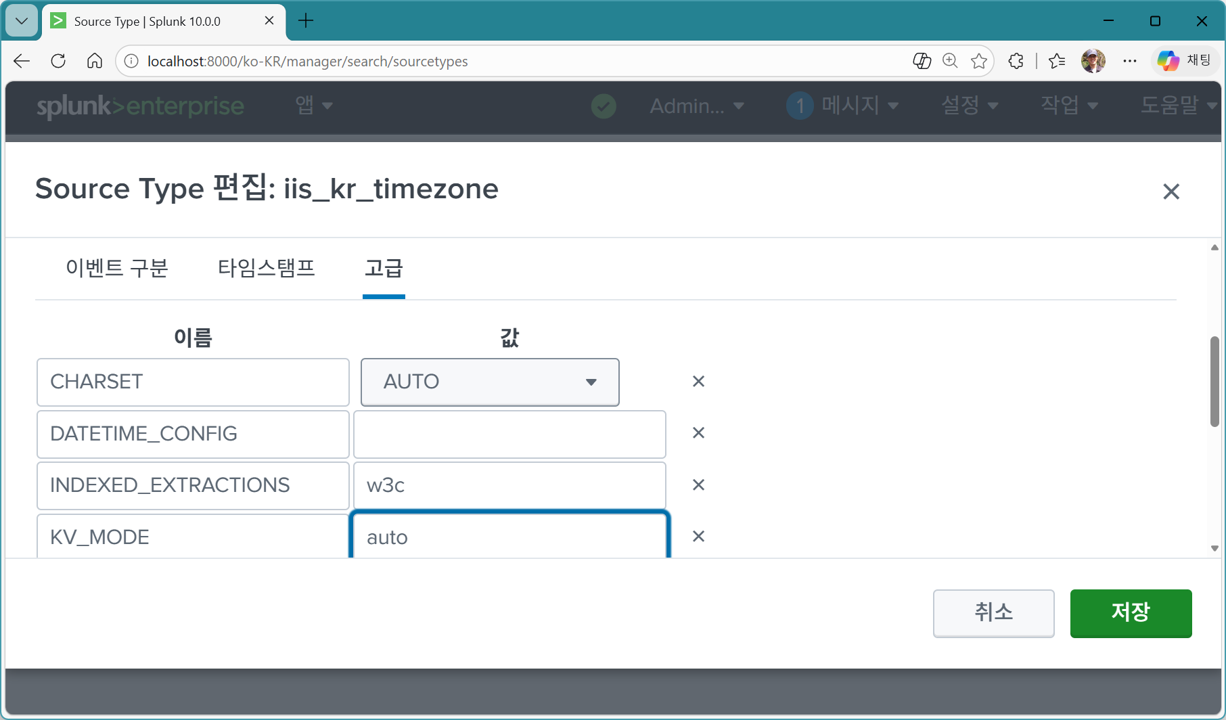Click the 취소 cancel button
The height and width of the screenshot is (720, 1226).
click(x=993, y=613)
